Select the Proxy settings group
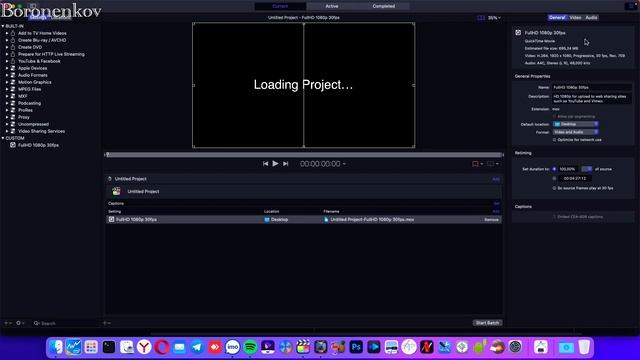This screenshot has width=640, height=360. point(24,117)
